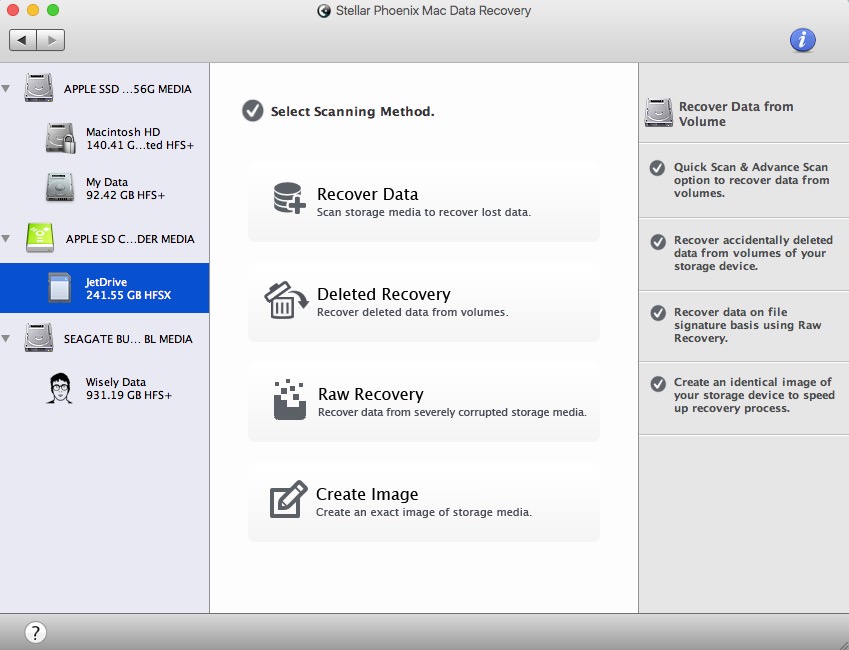
Task: Collapse the APPLE SSD media tree
Action: 6,88
